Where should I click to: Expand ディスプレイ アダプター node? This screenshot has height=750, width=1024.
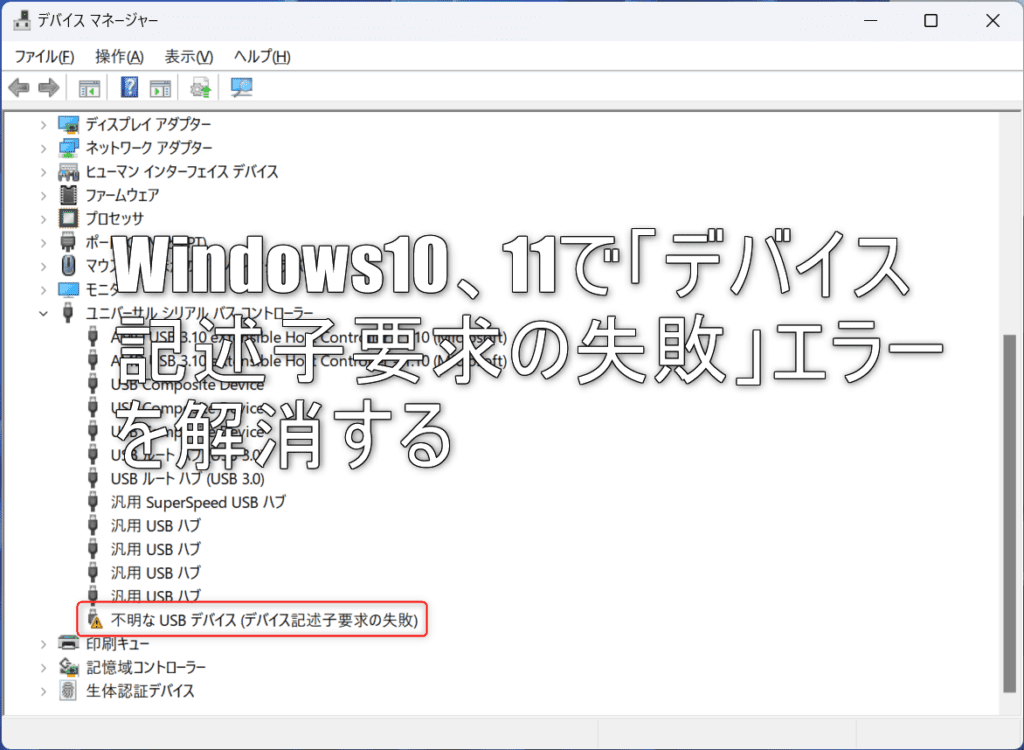coord(43,125)
